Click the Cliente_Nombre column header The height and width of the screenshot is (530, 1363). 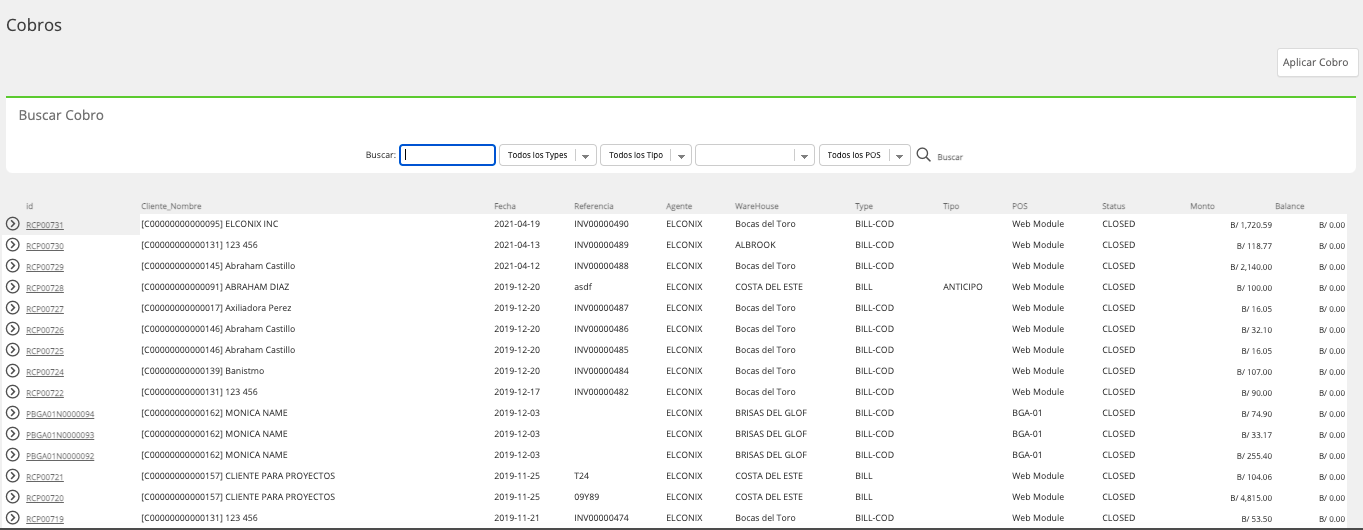click(x=171, y=206)
